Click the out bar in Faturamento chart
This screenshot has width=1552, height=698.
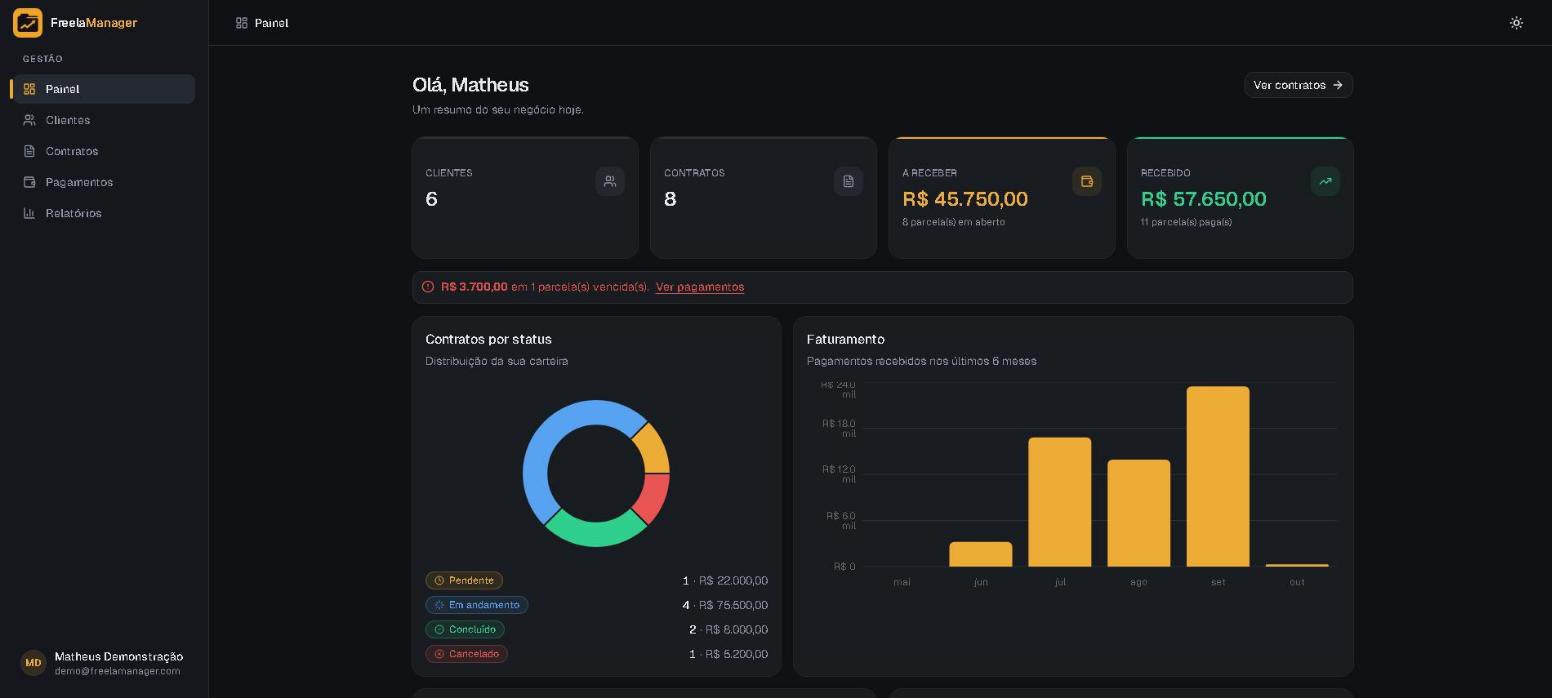pyautogui.click(x=1297, y=565)
